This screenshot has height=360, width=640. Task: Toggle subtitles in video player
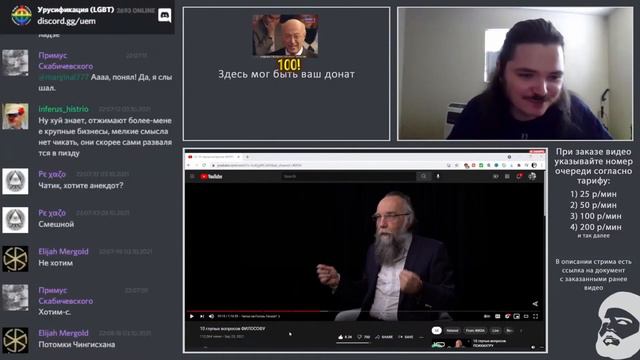point(498,316)
